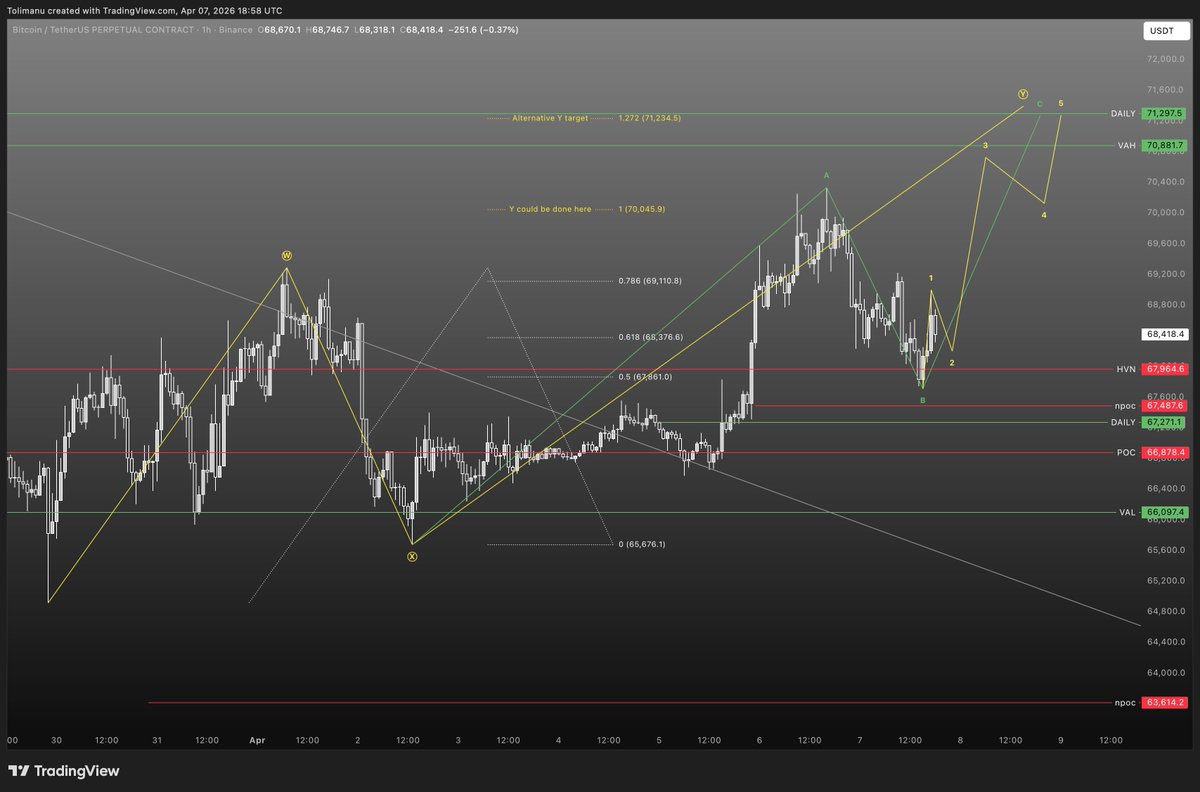
Task: Click 64,400.0 on the price axis
Action: [1165, 641]
